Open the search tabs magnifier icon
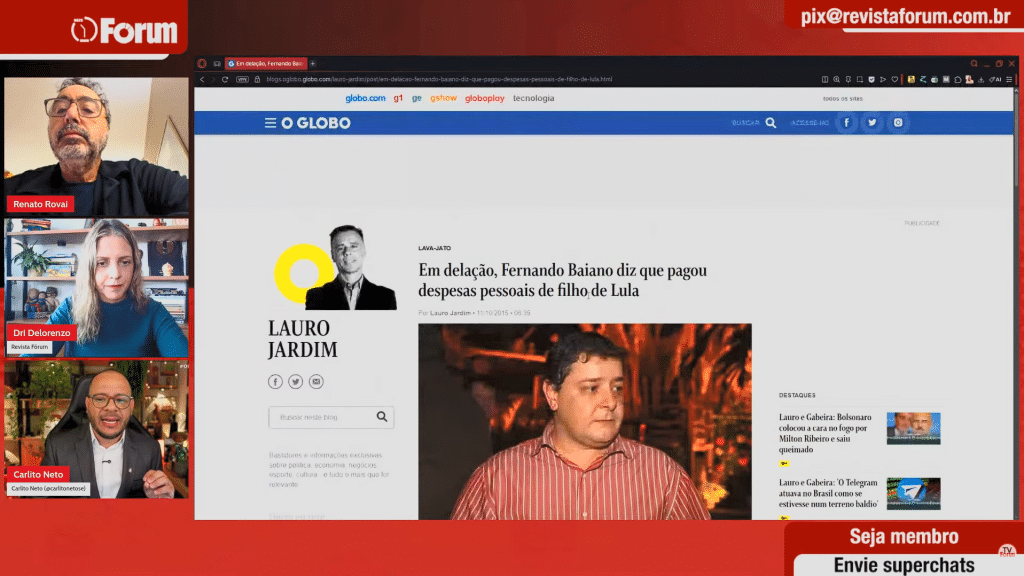Viewport: 1024px width, 576px height. coord(974,63)
